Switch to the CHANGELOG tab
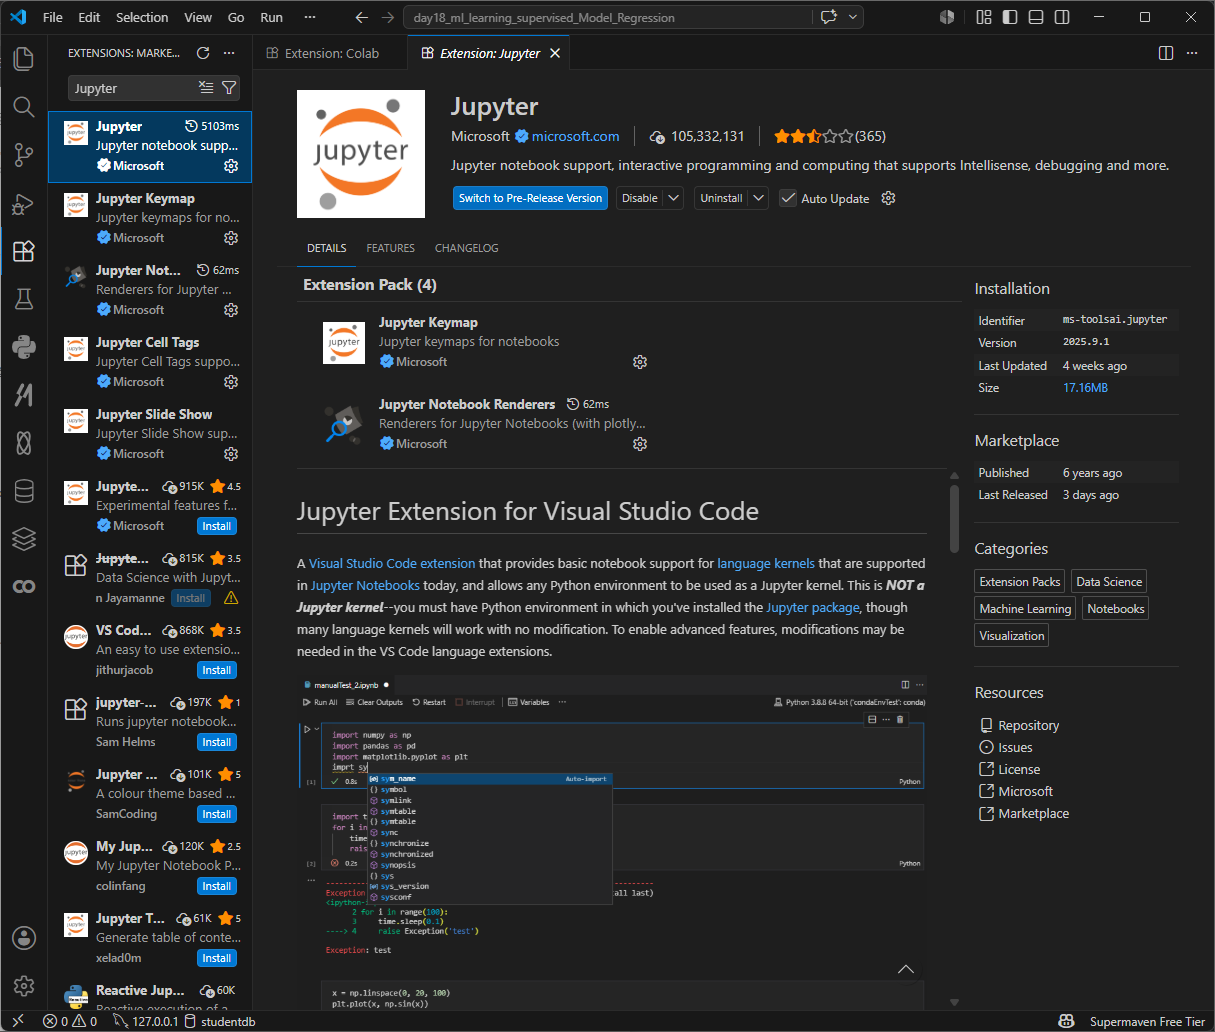 tap(466, 248)
